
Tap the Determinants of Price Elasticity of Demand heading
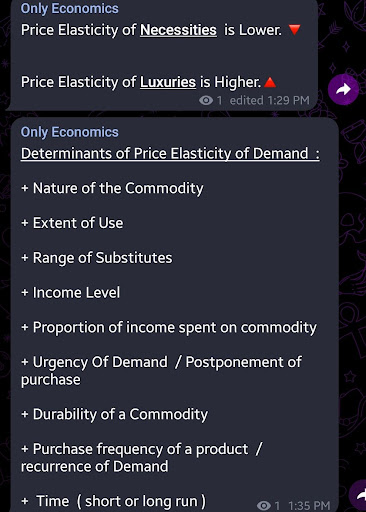click(170, 154)
